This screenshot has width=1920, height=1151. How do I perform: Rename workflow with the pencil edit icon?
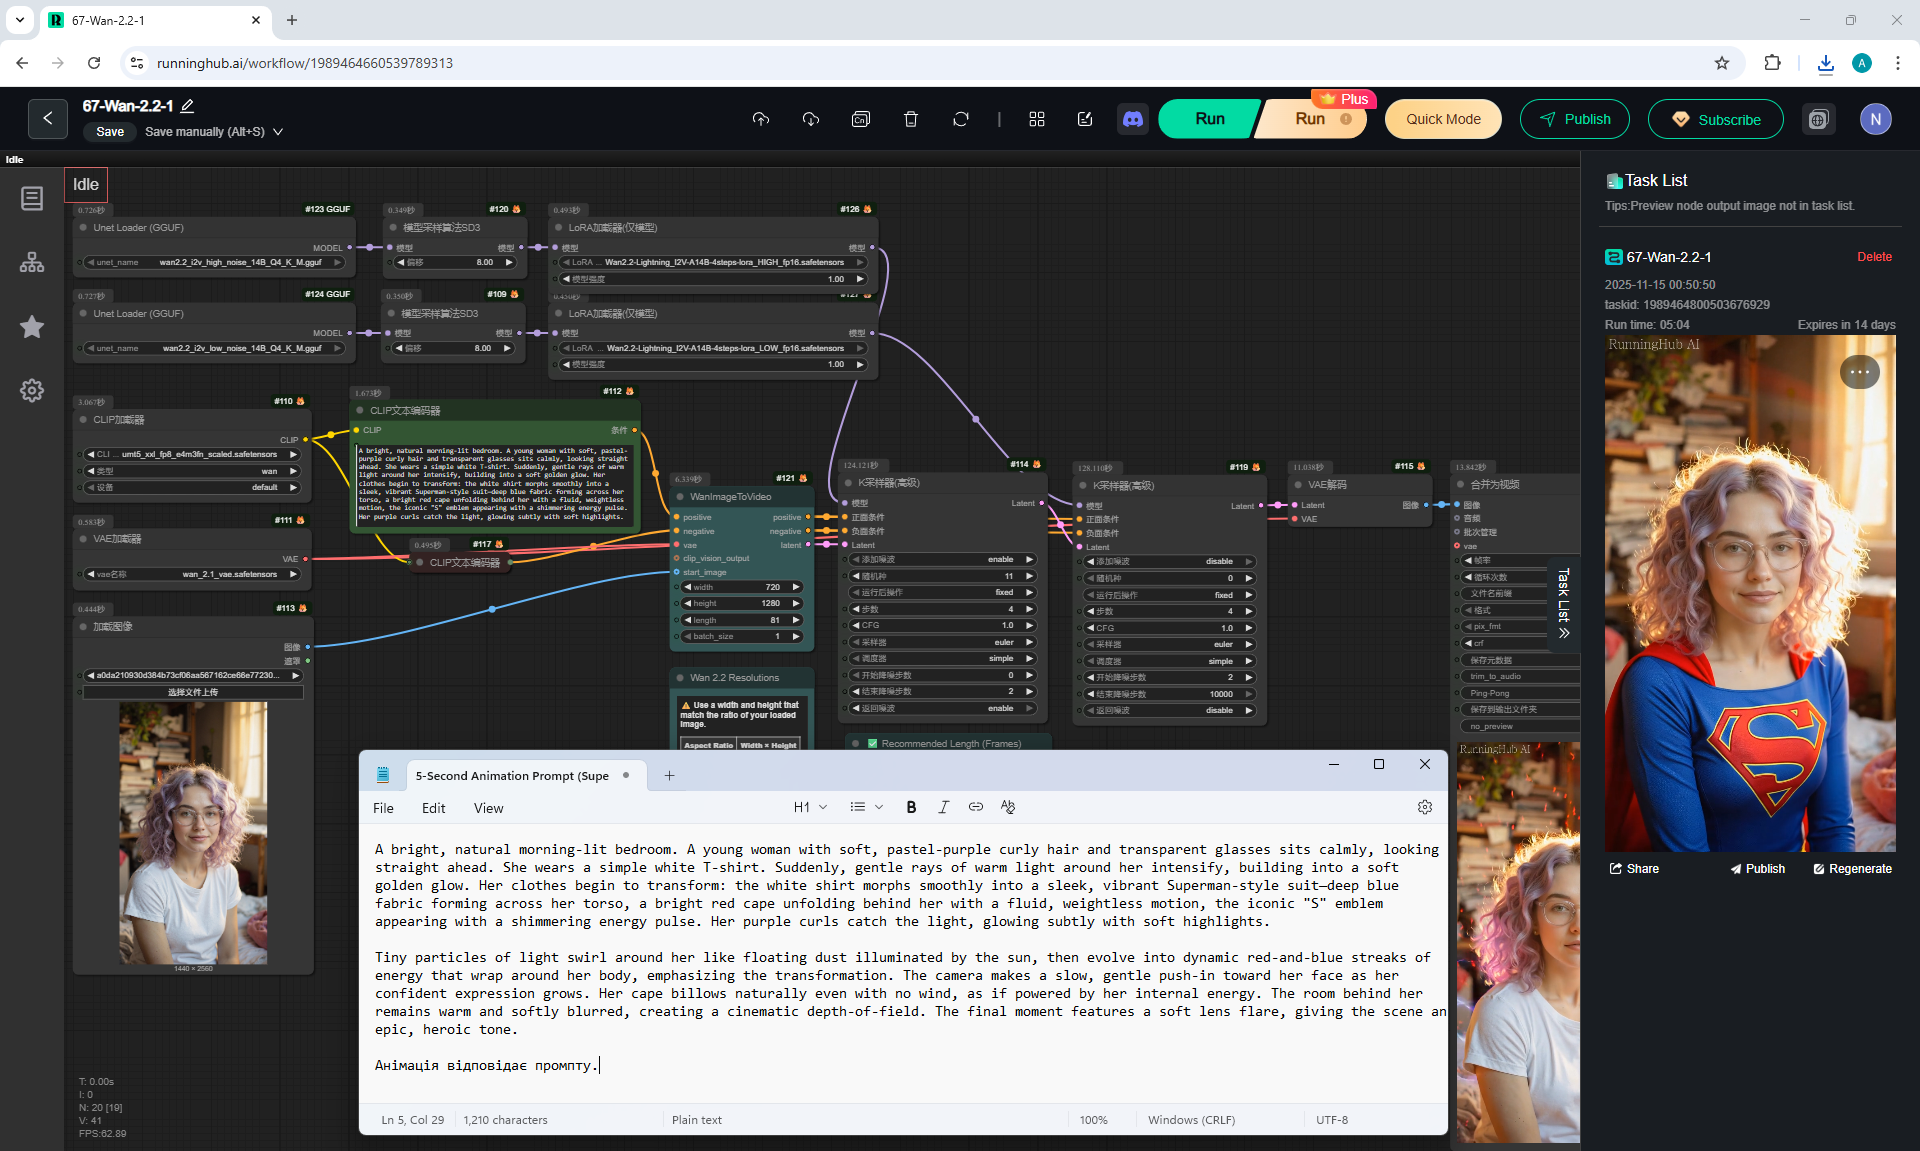187,106
